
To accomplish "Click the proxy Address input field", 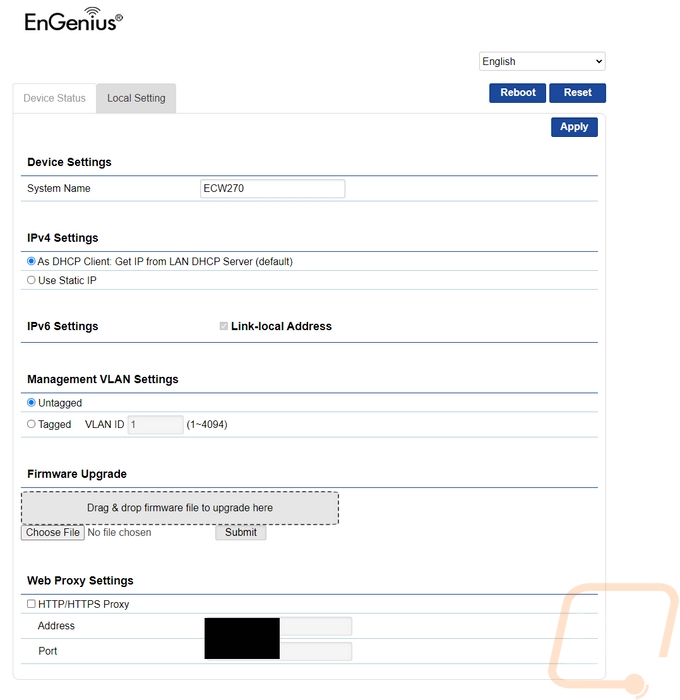I will tap(315, 626).
